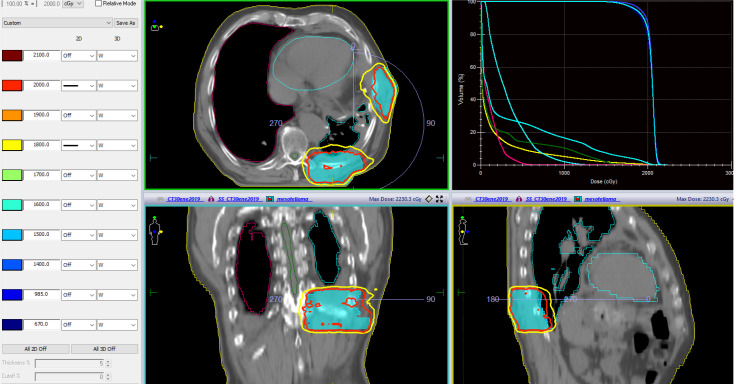Enable the Relative Mode checkbox
The height and width of the screenshot is (384, 735).
click(98, 3)
